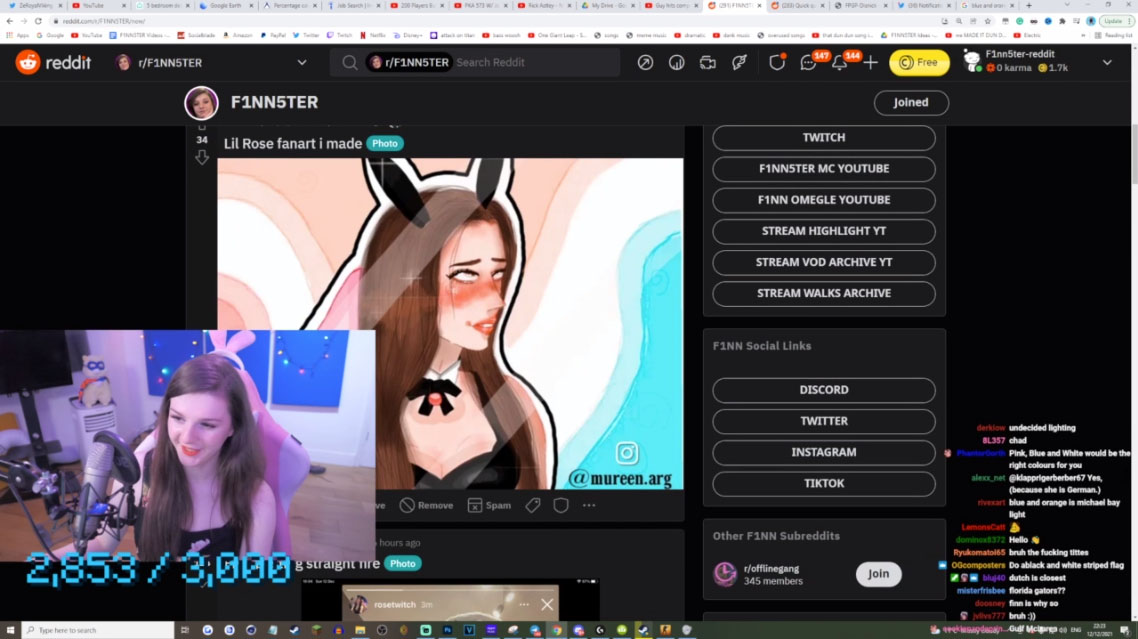
Task: Expand the F1nn5ter-reddit user menu
Action: click(x=1107, y=62)
